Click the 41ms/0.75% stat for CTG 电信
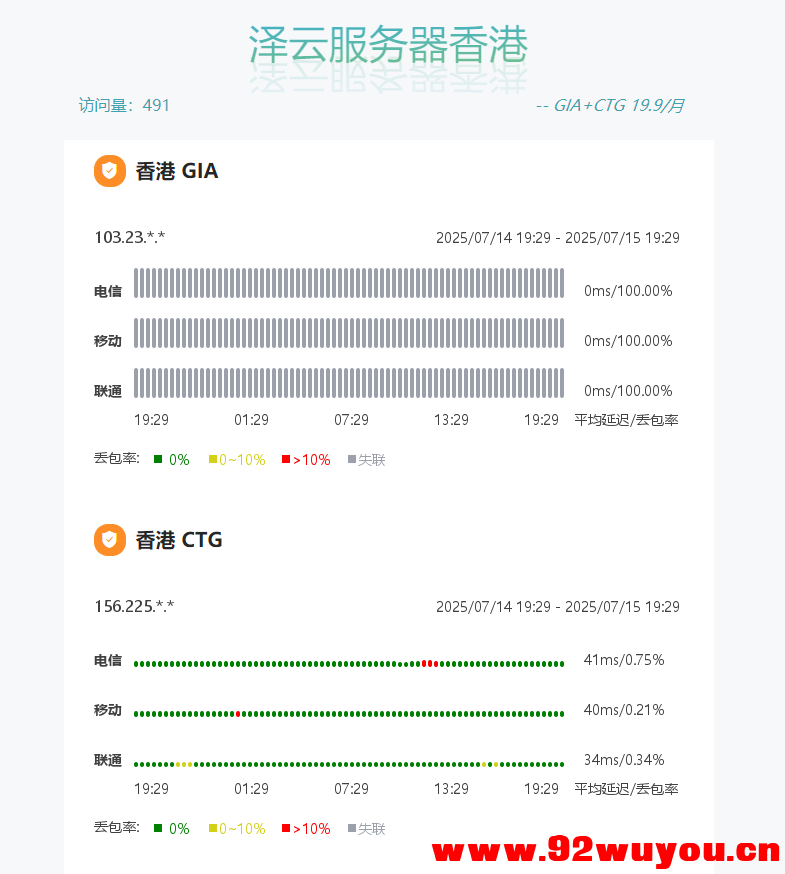The image size is (785, 874). point(624,660)
